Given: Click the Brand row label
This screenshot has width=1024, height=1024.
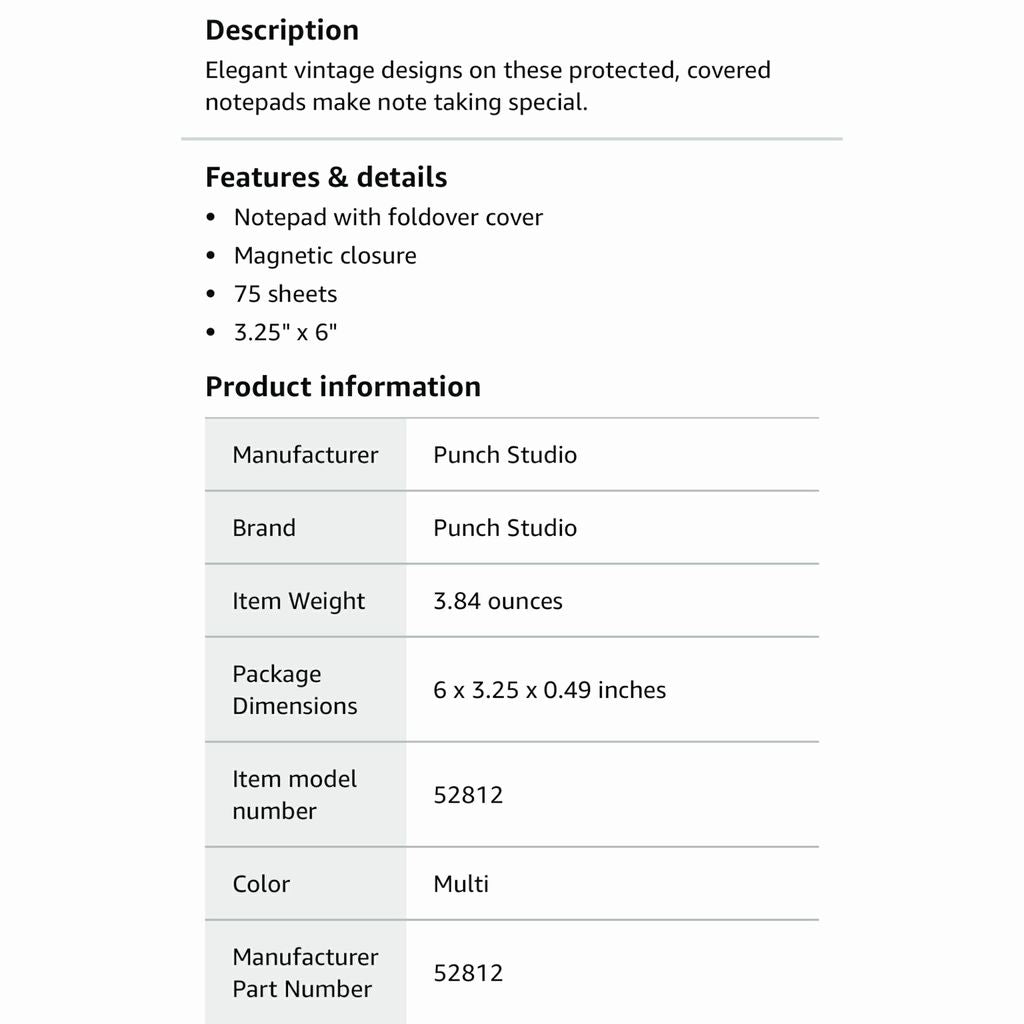Looking at the screenshot, I should [x=264, y=528].
